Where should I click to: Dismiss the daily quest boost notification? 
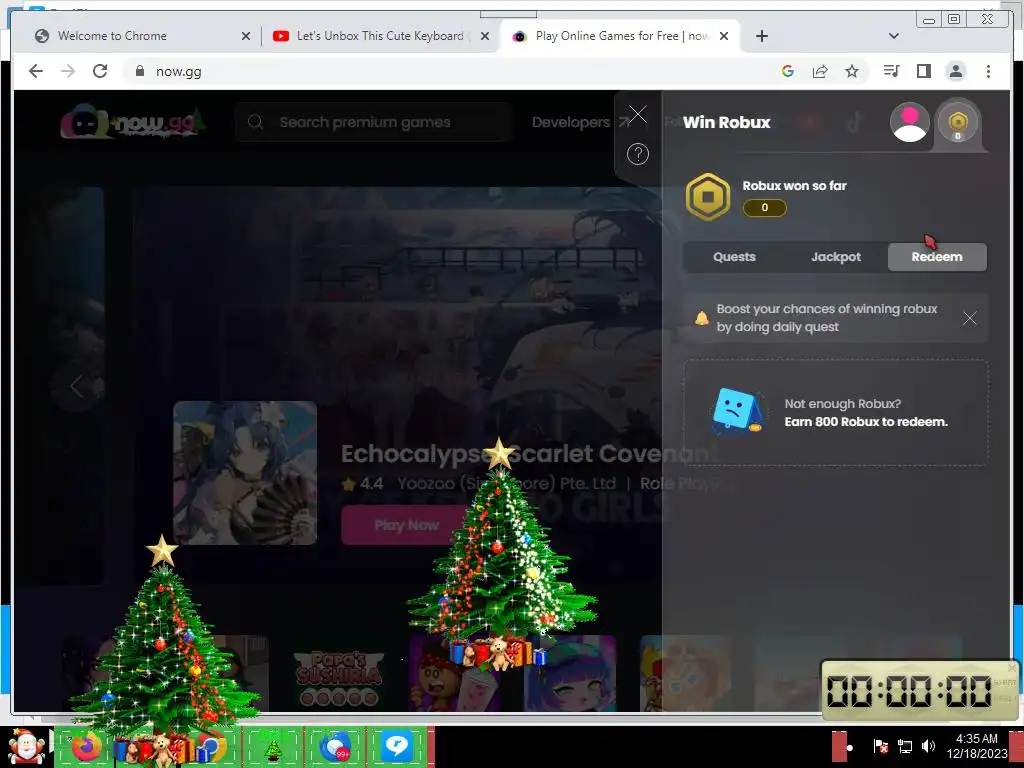pos(969,318)
